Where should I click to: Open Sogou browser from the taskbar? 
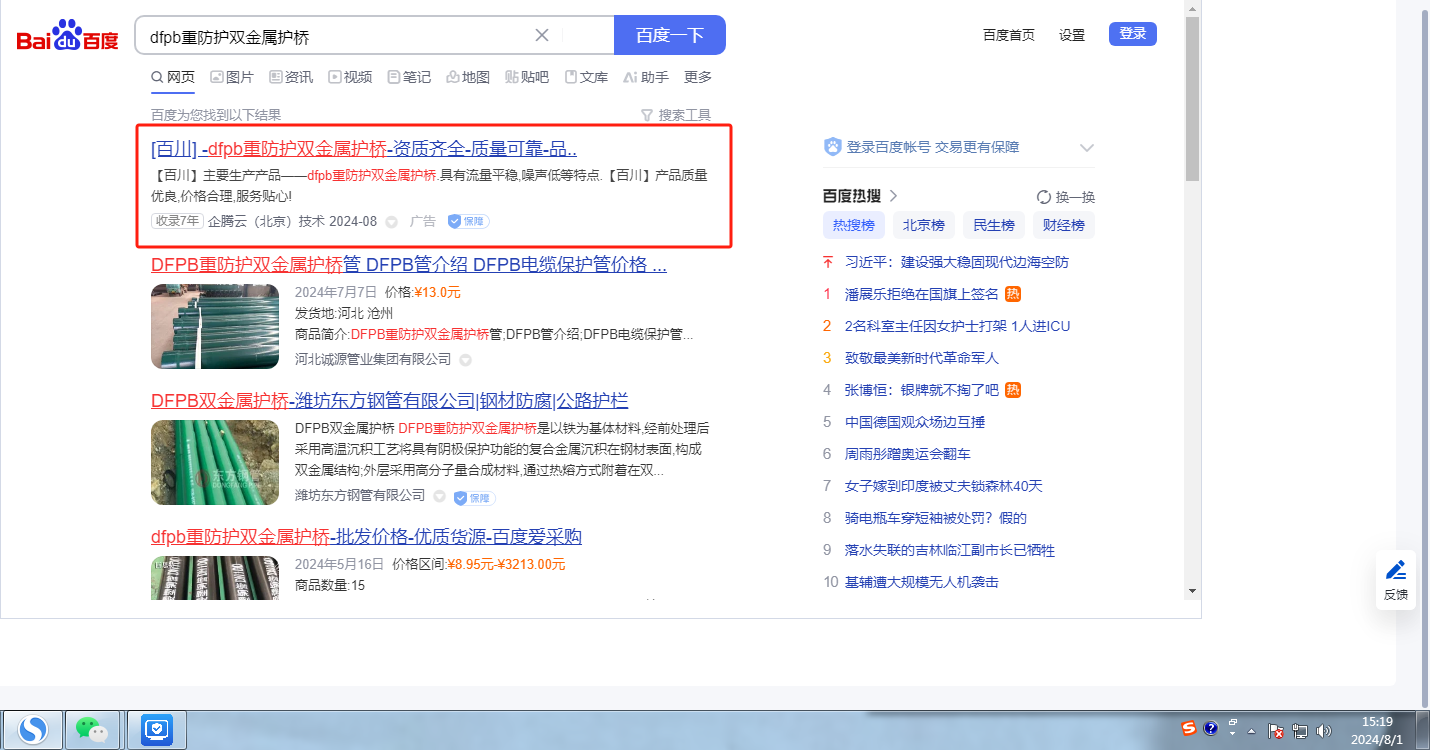click(x=33, y=730)
